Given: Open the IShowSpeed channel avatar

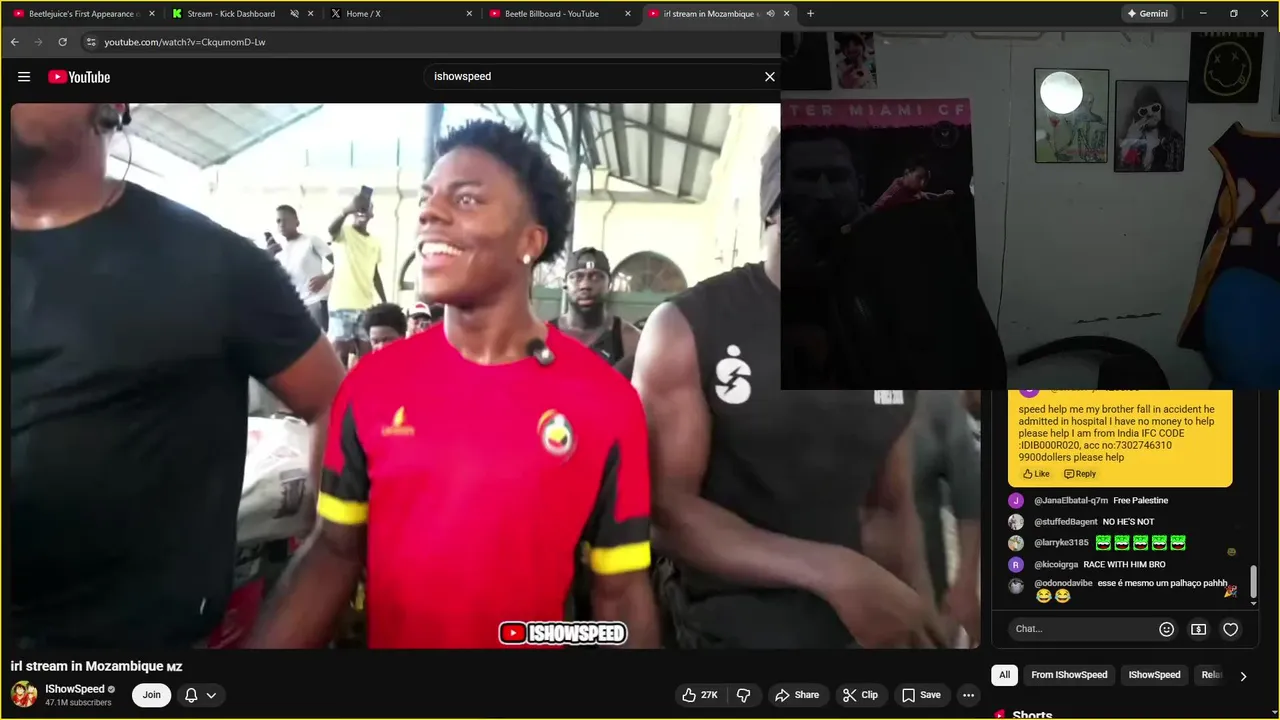Looking at the screenshot, I should (24, 694).
